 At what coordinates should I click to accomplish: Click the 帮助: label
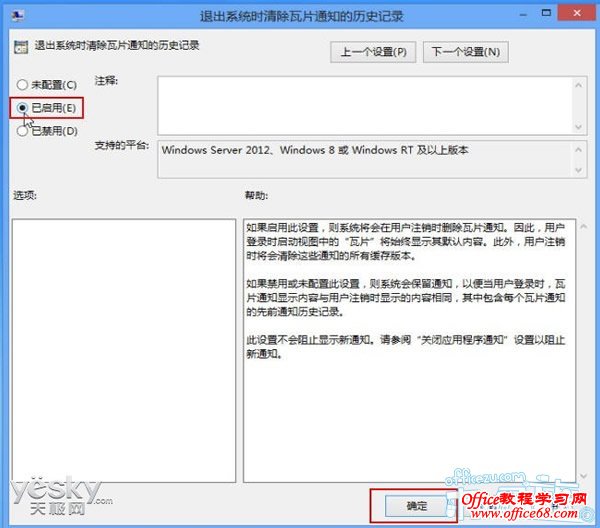point(256,196)
